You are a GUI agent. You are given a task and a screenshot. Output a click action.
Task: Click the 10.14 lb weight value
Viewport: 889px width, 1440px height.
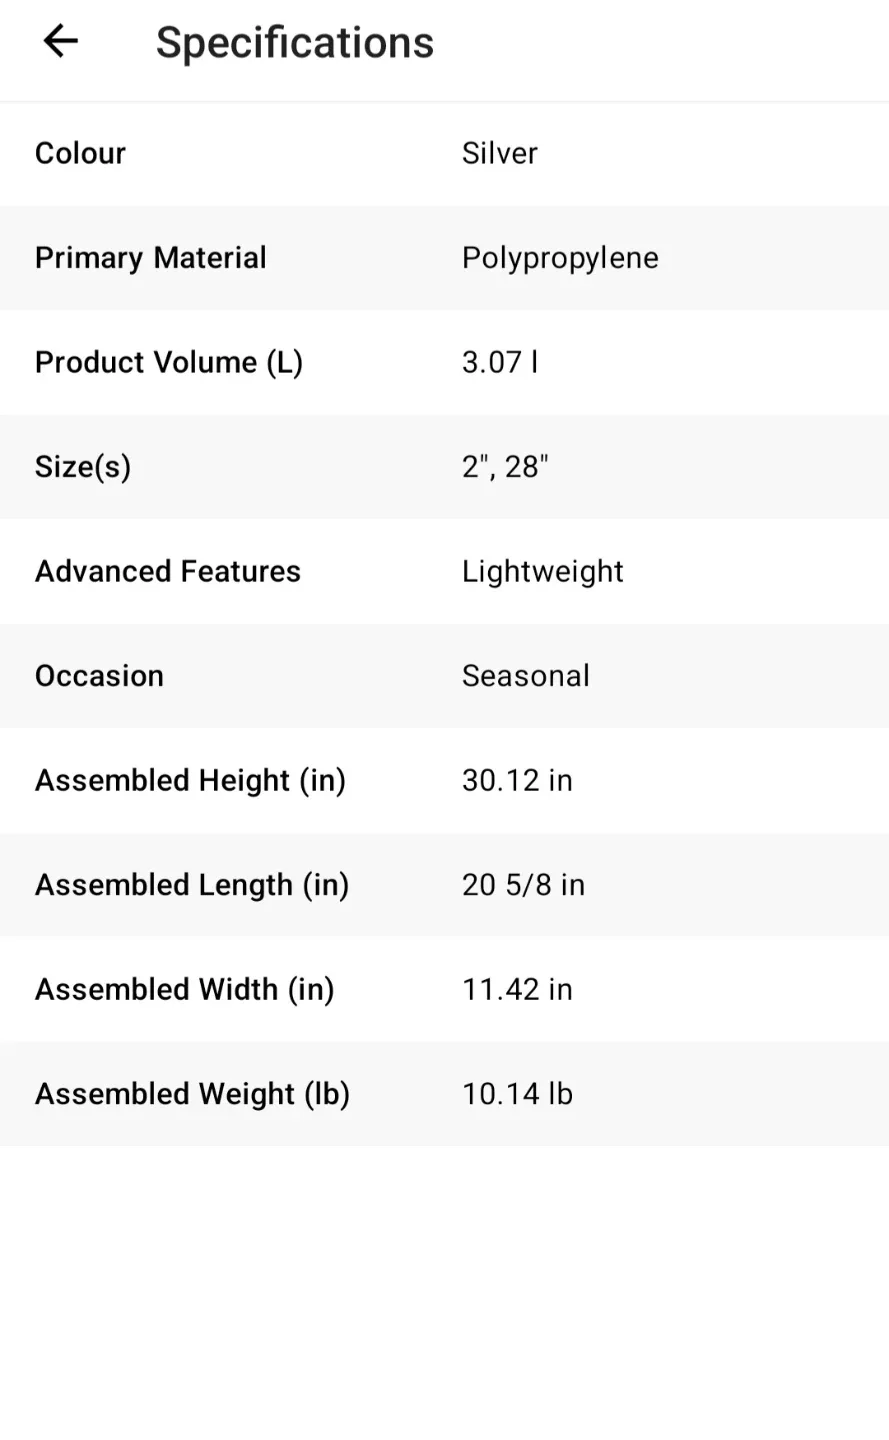[x=517, y=1094]
